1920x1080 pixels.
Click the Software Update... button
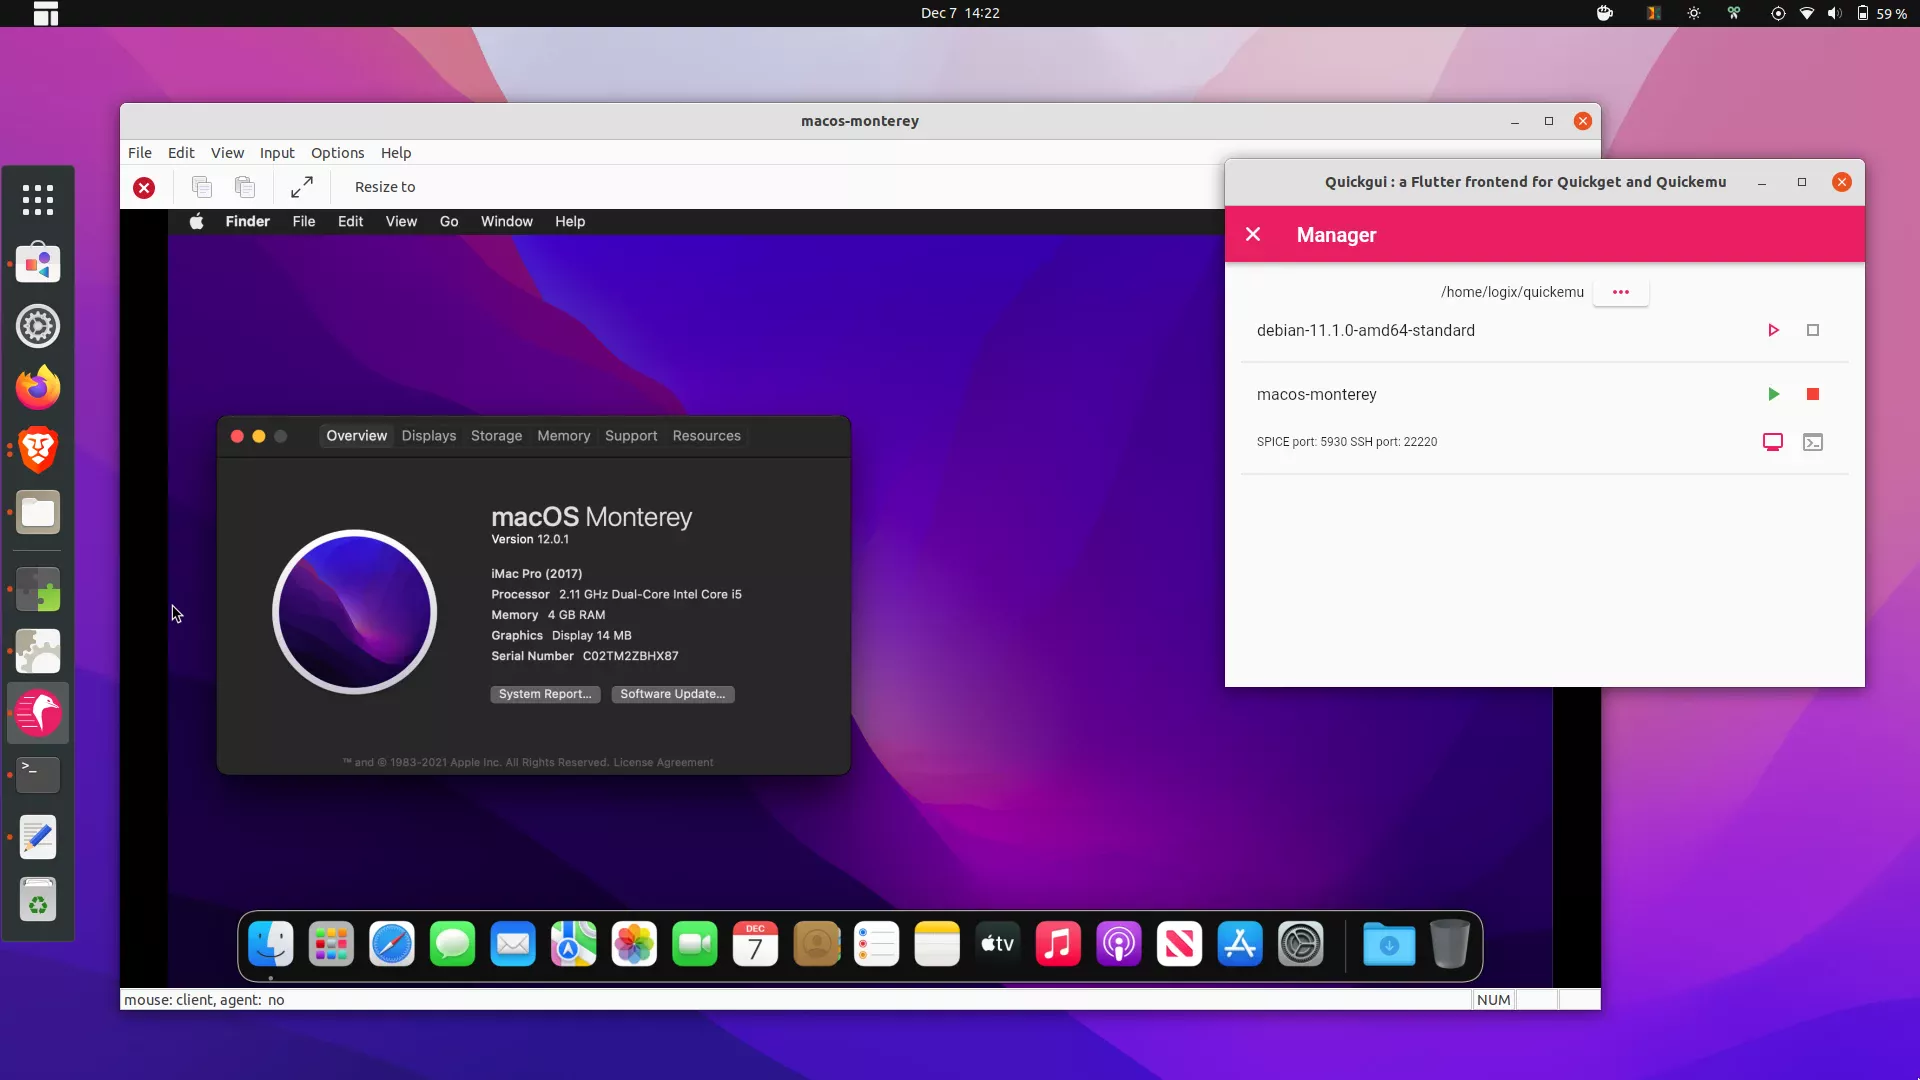click(673, 694)
